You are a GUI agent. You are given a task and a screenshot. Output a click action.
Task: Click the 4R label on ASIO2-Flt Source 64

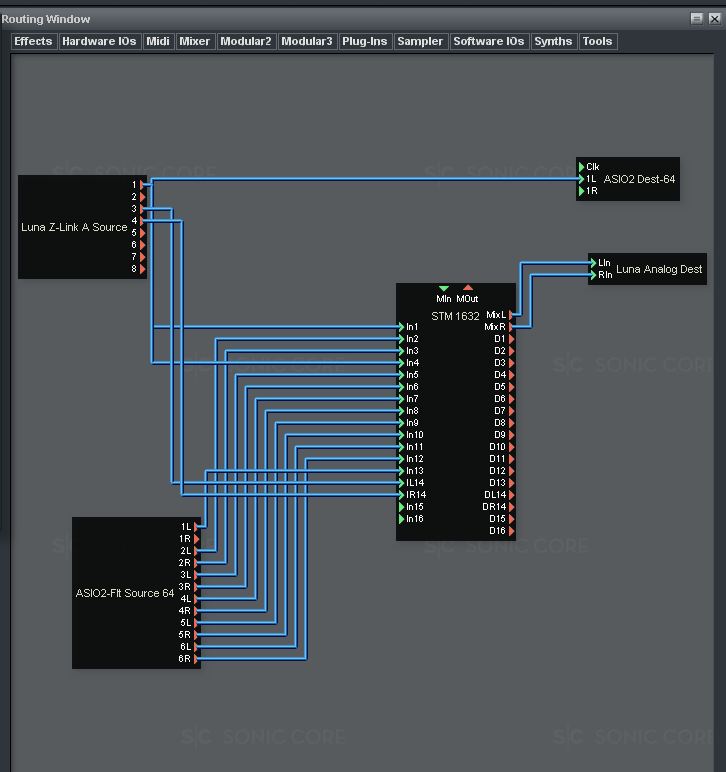tap(185, 611)
